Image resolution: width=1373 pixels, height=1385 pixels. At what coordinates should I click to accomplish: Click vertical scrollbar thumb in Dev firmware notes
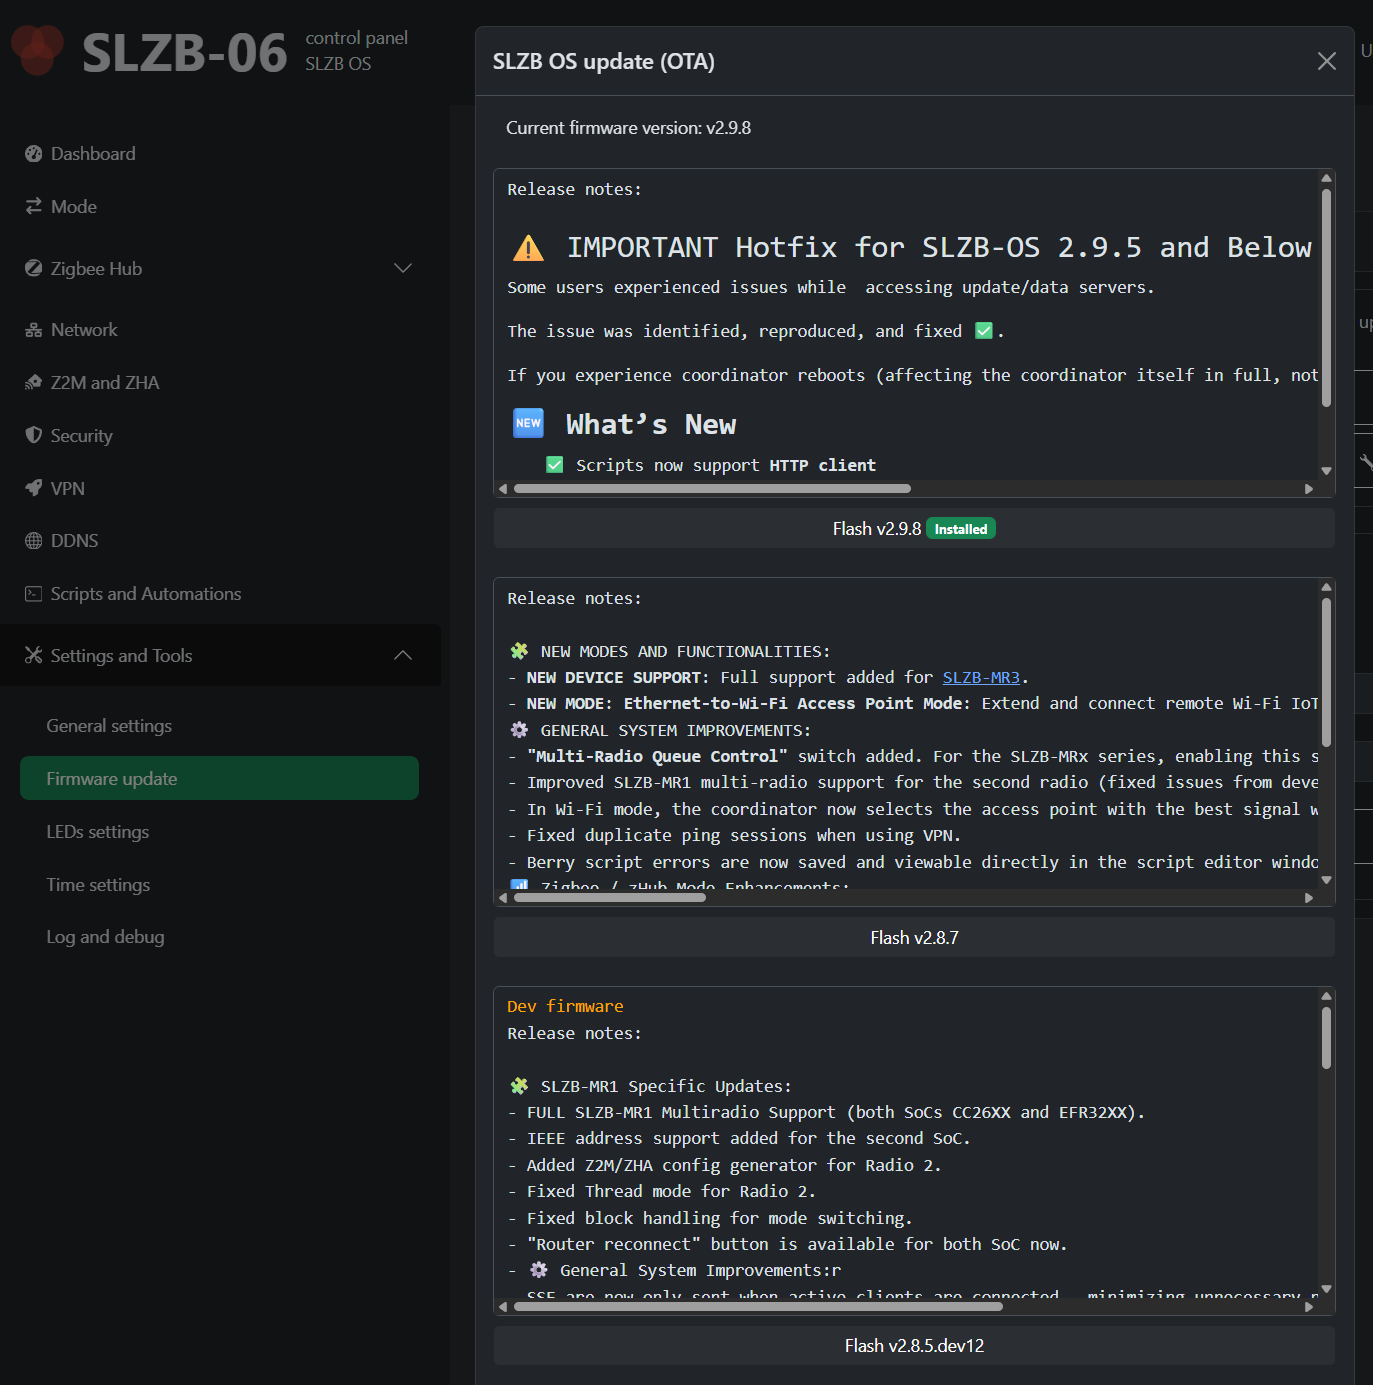tap(1327, 1038)
